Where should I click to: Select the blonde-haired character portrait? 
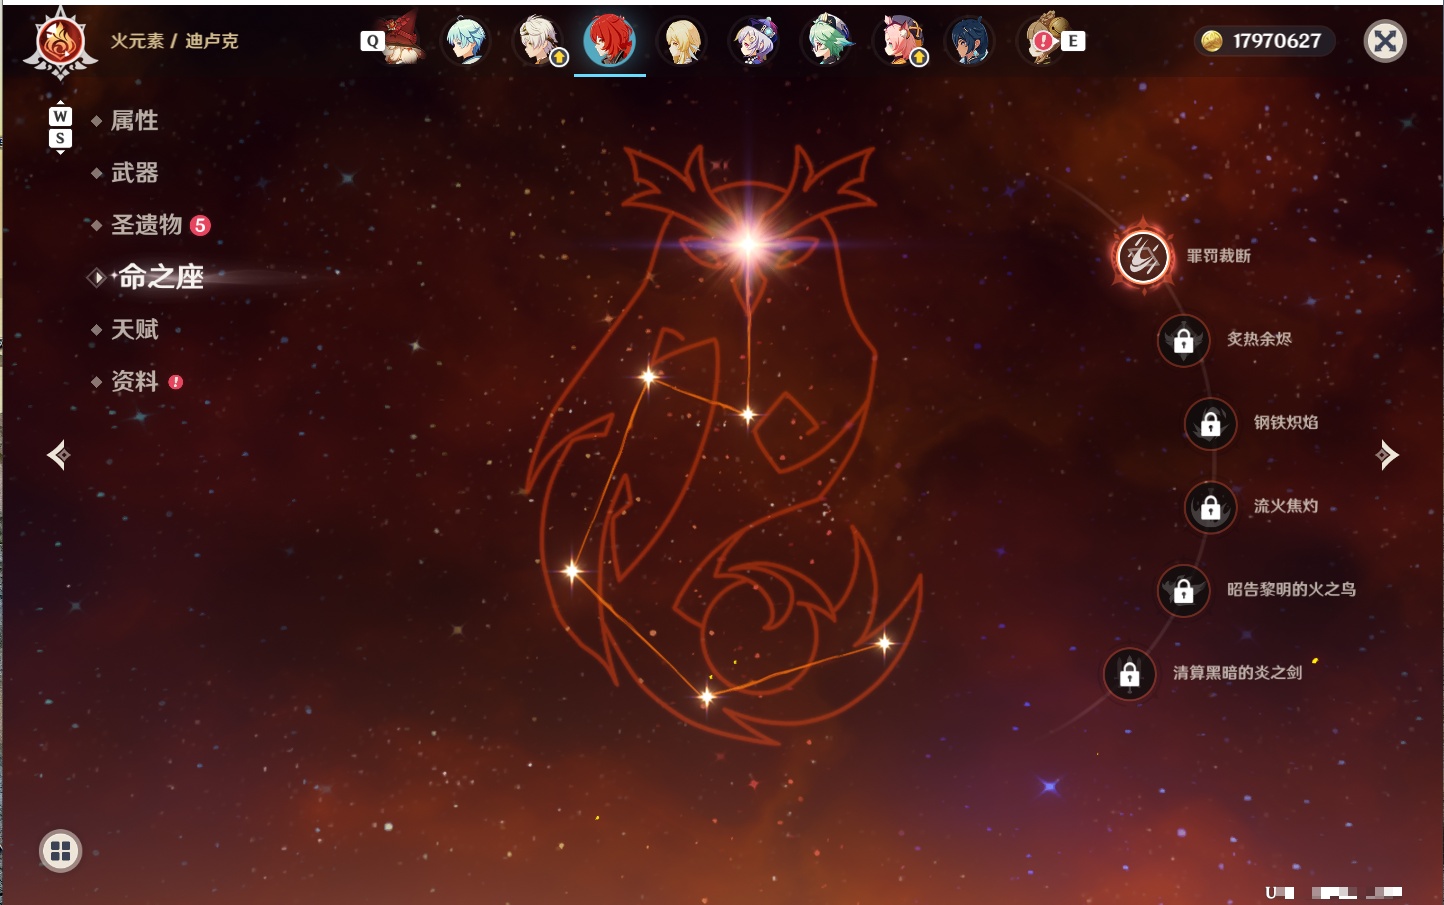(682, 41)
